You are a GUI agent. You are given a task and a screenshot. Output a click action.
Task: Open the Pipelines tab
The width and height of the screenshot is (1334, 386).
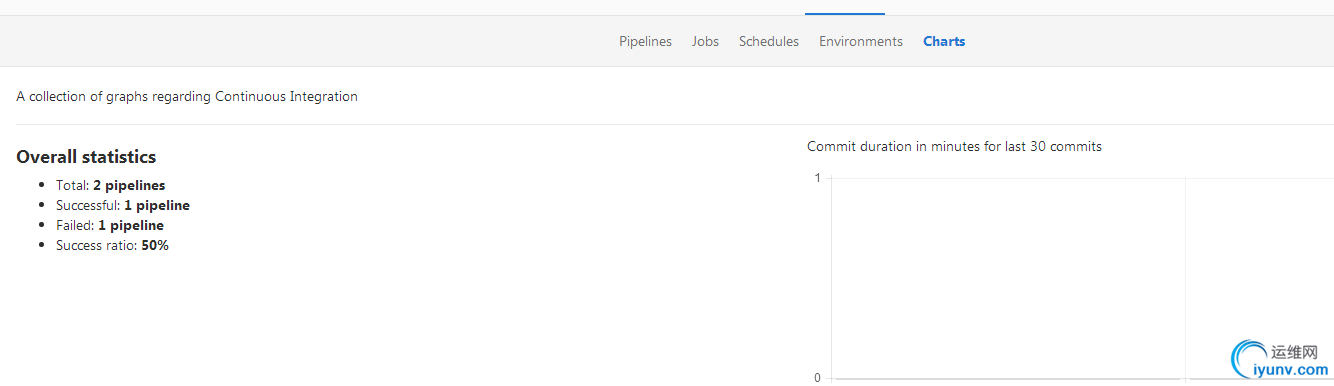coord(645,41)
